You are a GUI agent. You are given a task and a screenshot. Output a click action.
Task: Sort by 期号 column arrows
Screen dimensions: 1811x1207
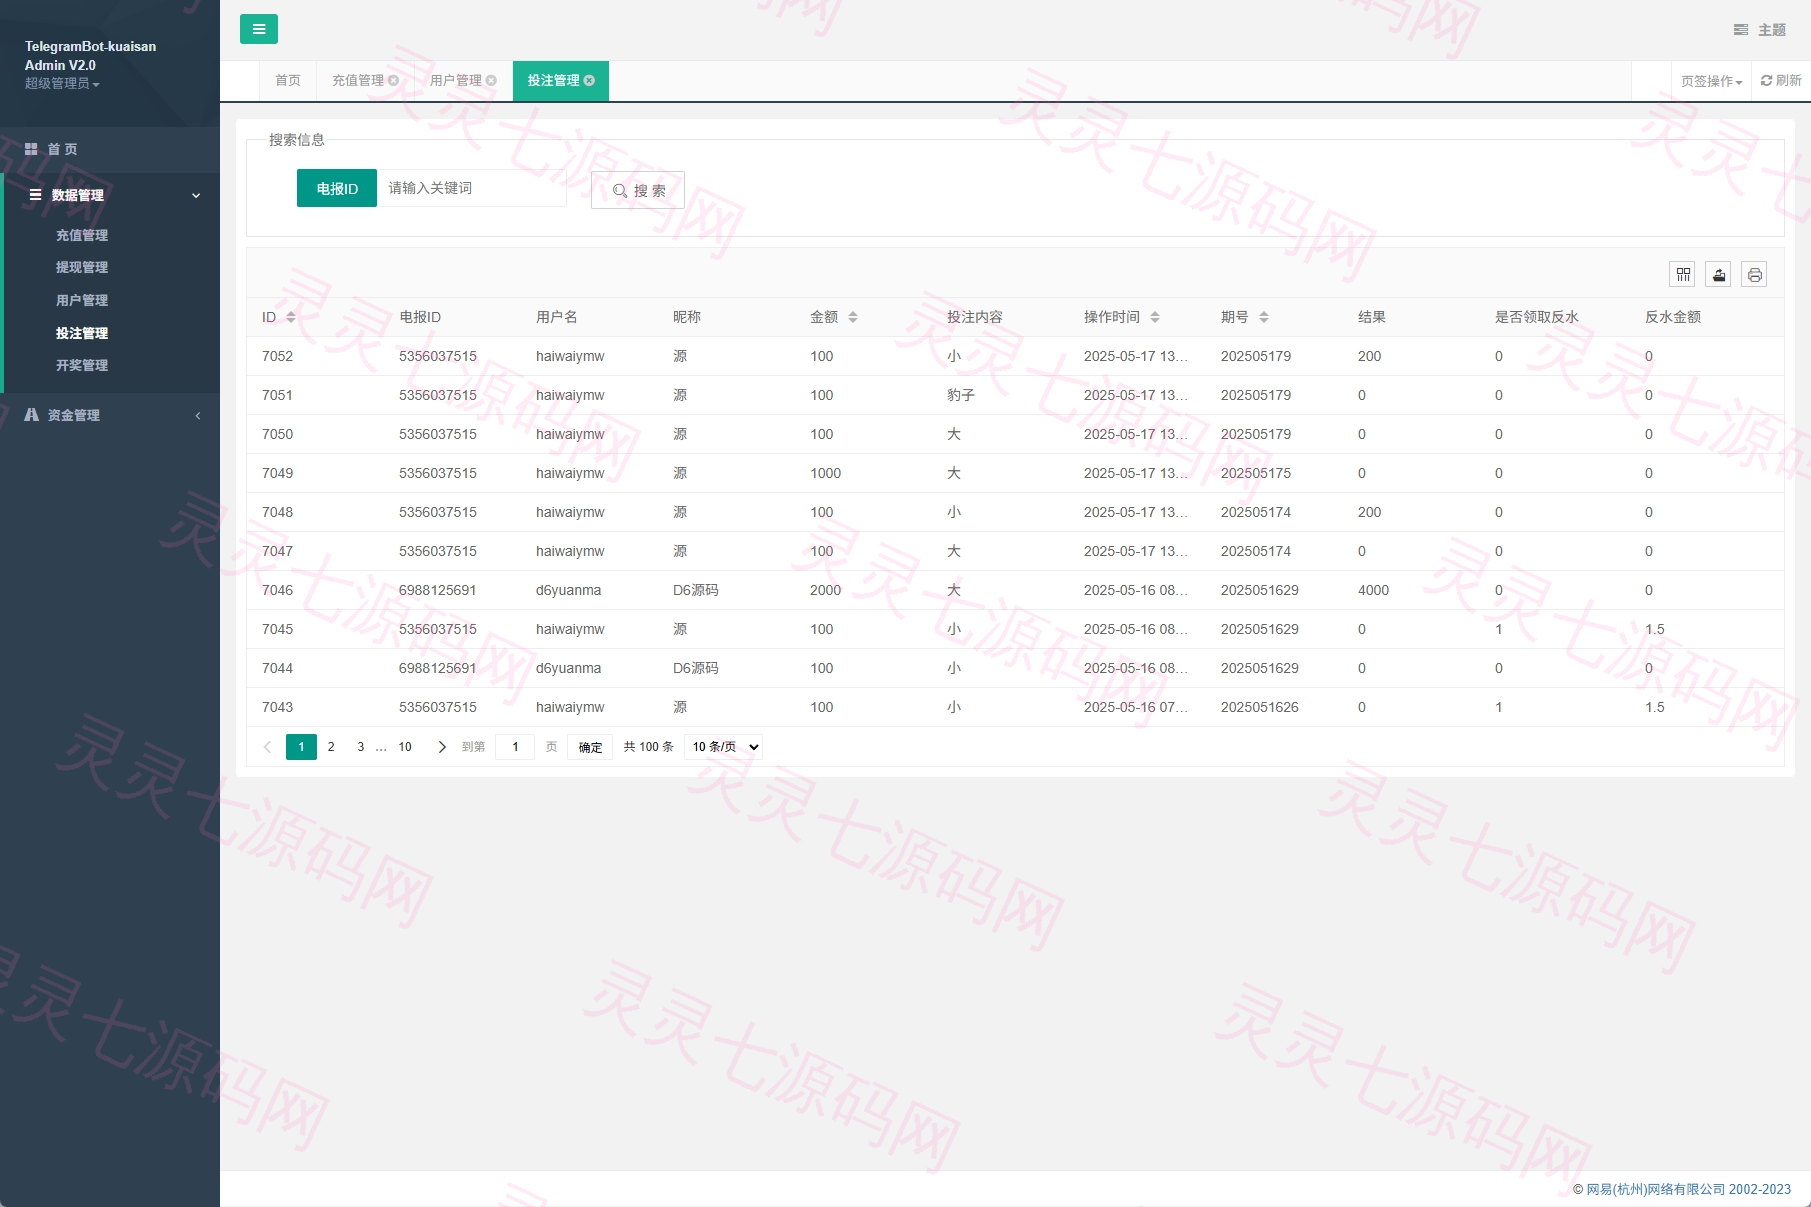[x=1264, y=317]
